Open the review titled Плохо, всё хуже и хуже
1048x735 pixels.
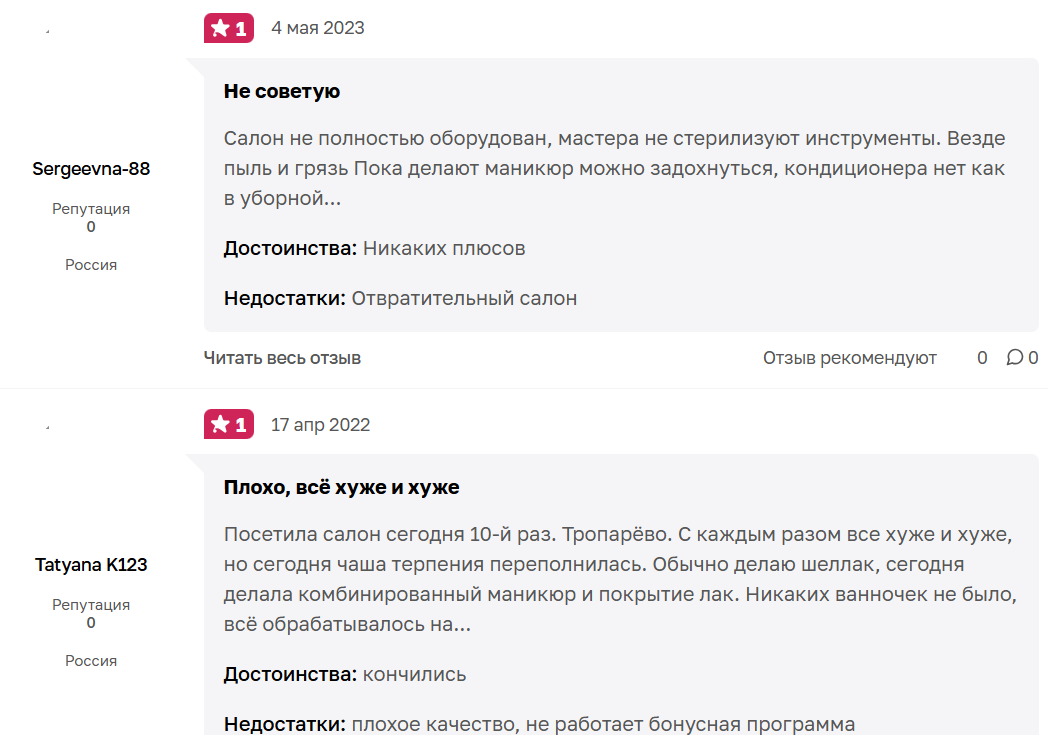[x=342, y=487]
